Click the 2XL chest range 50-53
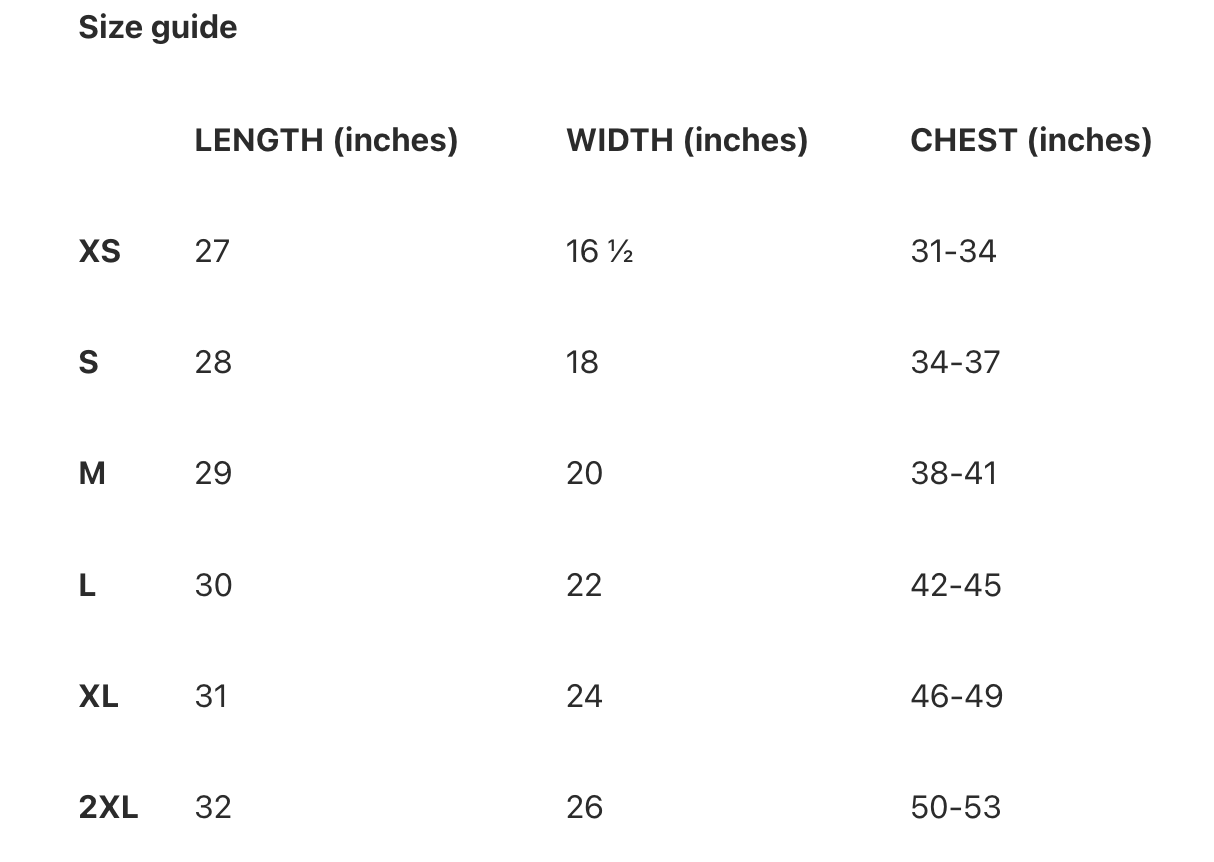 tap(956, 807)
